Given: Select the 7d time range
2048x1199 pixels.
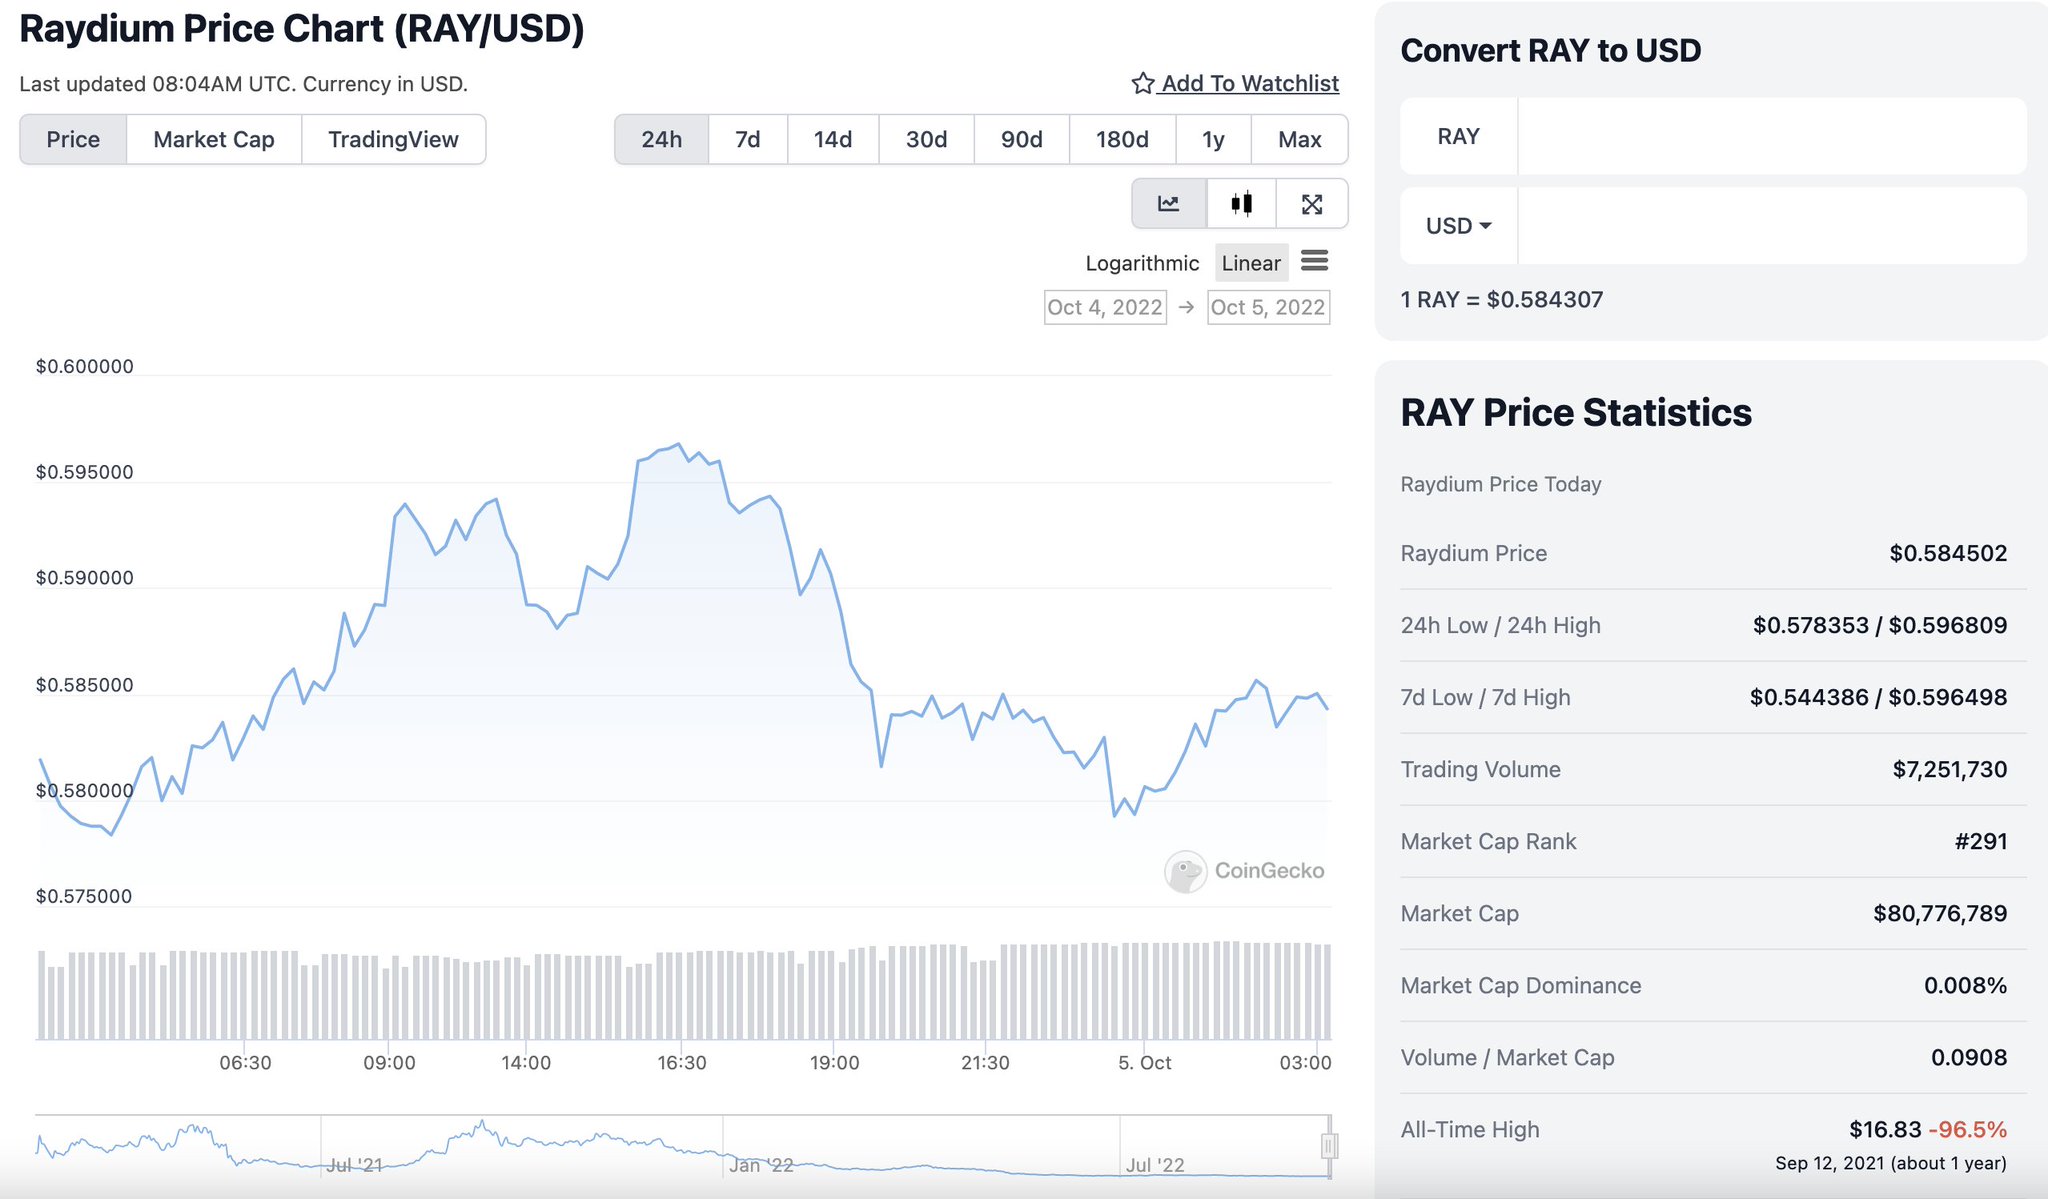Looking at the screenshot, I should click(x=748, y=139).
